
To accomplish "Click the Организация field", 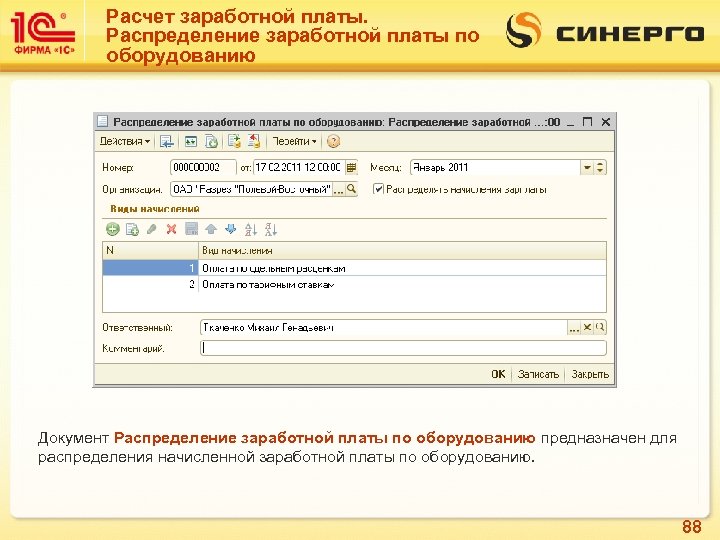I will point(251,189).
